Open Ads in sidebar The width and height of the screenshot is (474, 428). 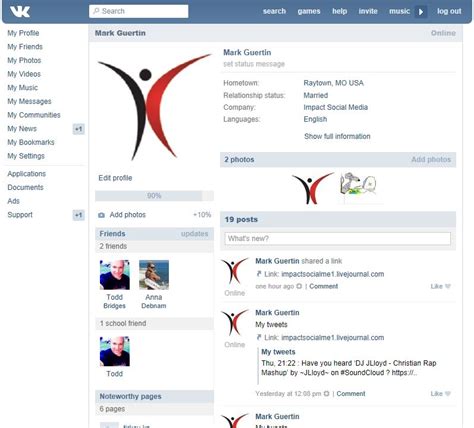click(14, 201)
